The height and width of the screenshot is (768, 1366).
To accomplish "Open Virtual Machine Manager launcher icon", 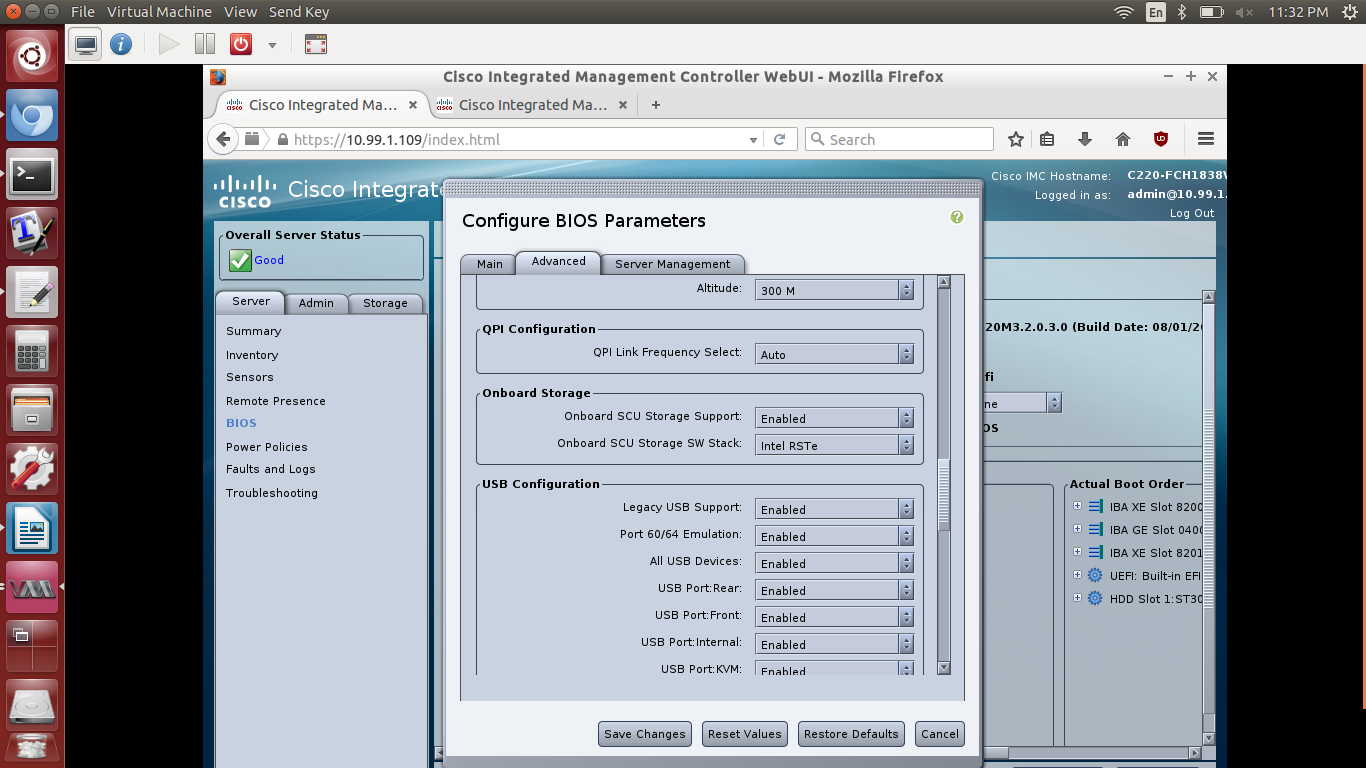I will pos(33,587).
